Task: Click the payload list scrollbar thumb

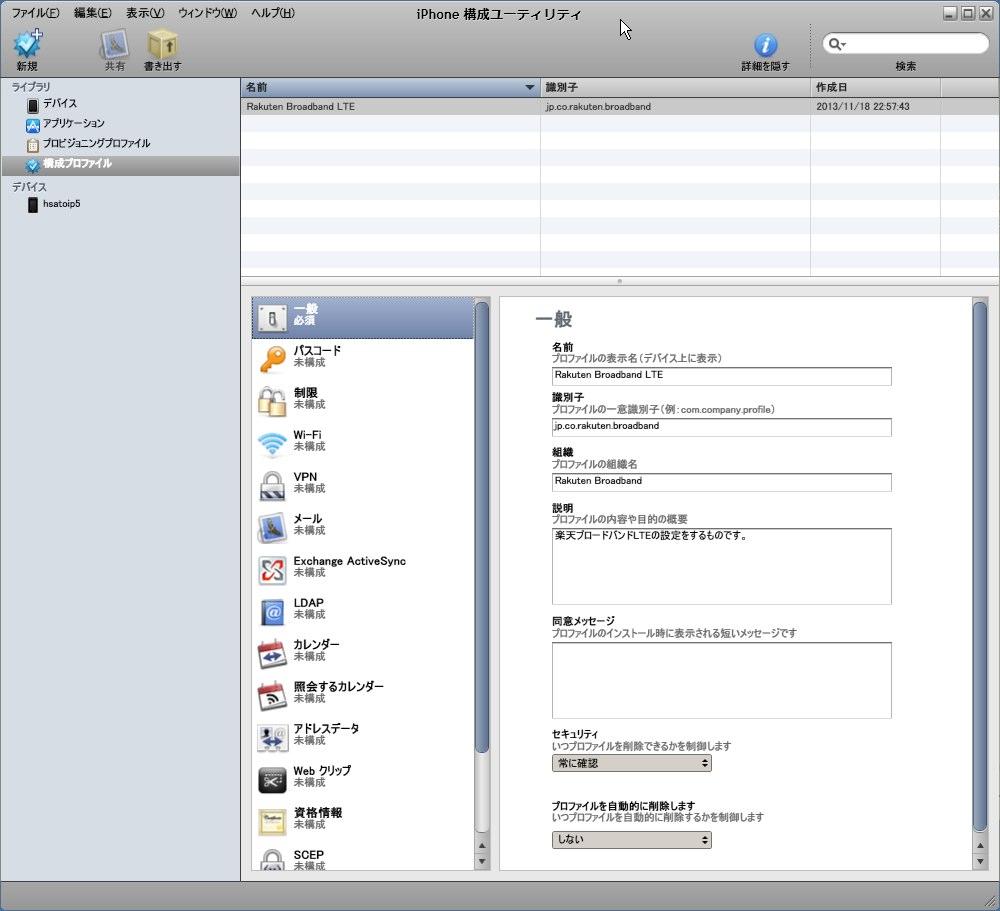Action: tap(482, 527)
